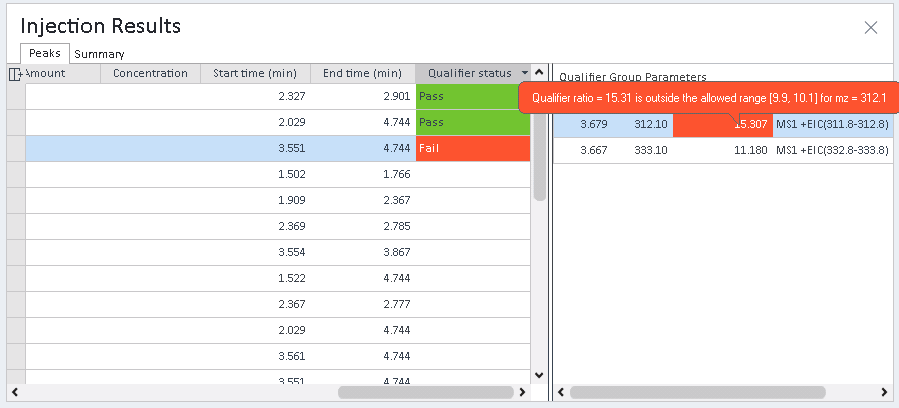This screenshot has width=899, height=408.
Task: Select the Fail qualifier status cell
Action: tap(473, 148)
